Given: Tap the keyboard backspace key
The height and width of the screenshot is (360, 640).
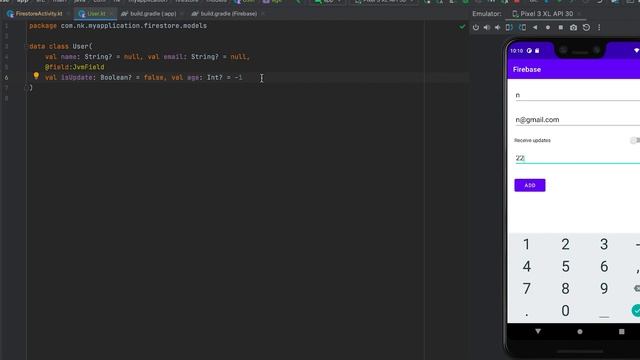Looking at the screenshot, I should pyautogui.click(x=637, y=288).
